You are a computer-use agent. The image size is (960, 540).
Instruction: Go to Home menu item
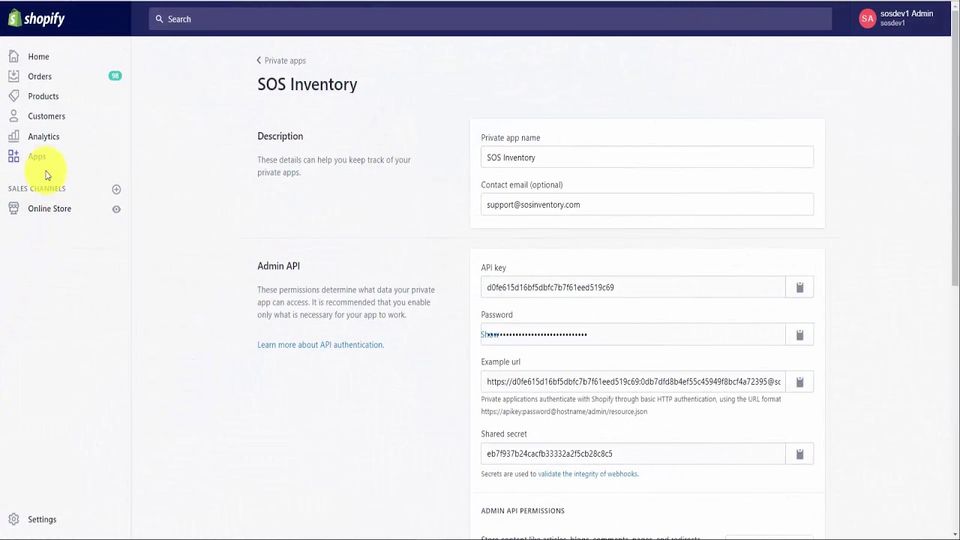39,56
